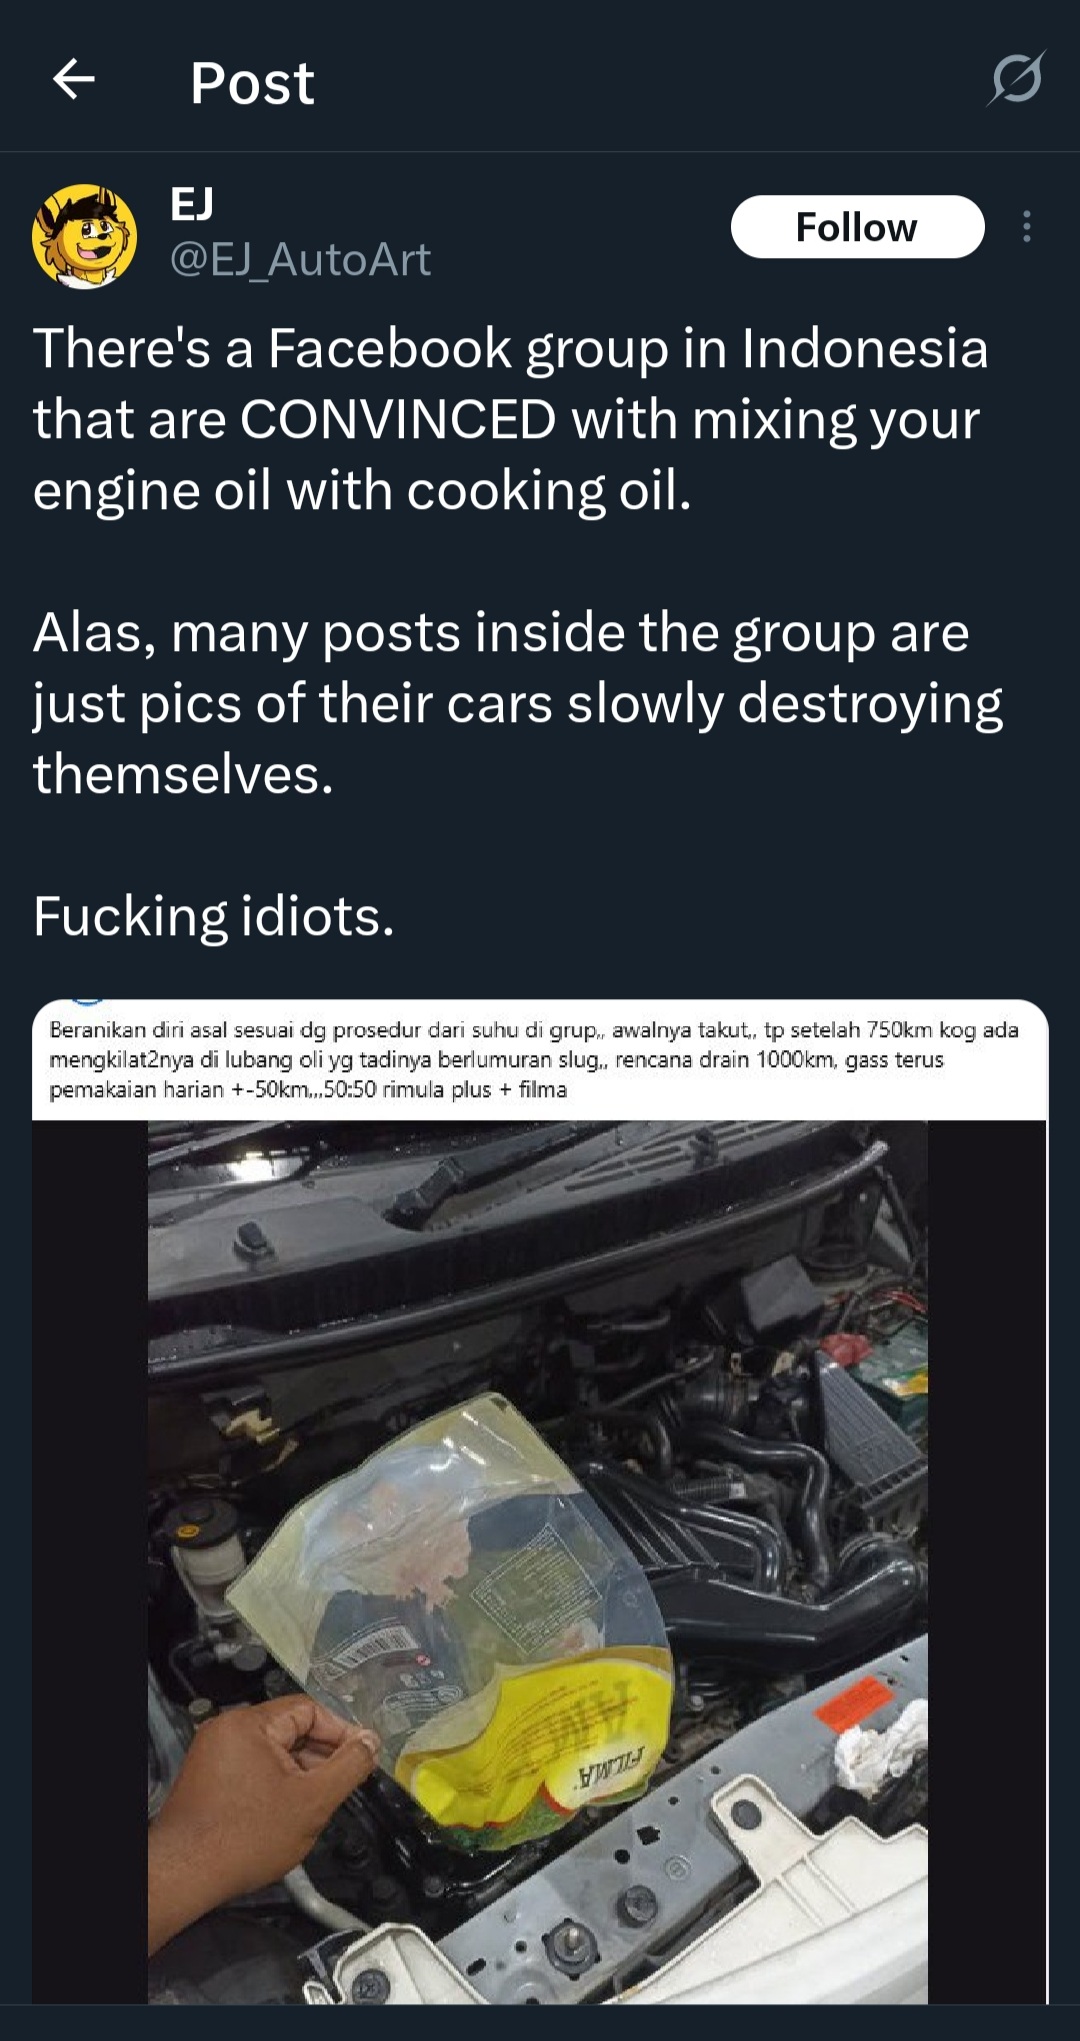The height and width of the screenshot is (2041, 1080).
Task: Select the paragraph starting with Alas
Action: [x=517, y=703]
